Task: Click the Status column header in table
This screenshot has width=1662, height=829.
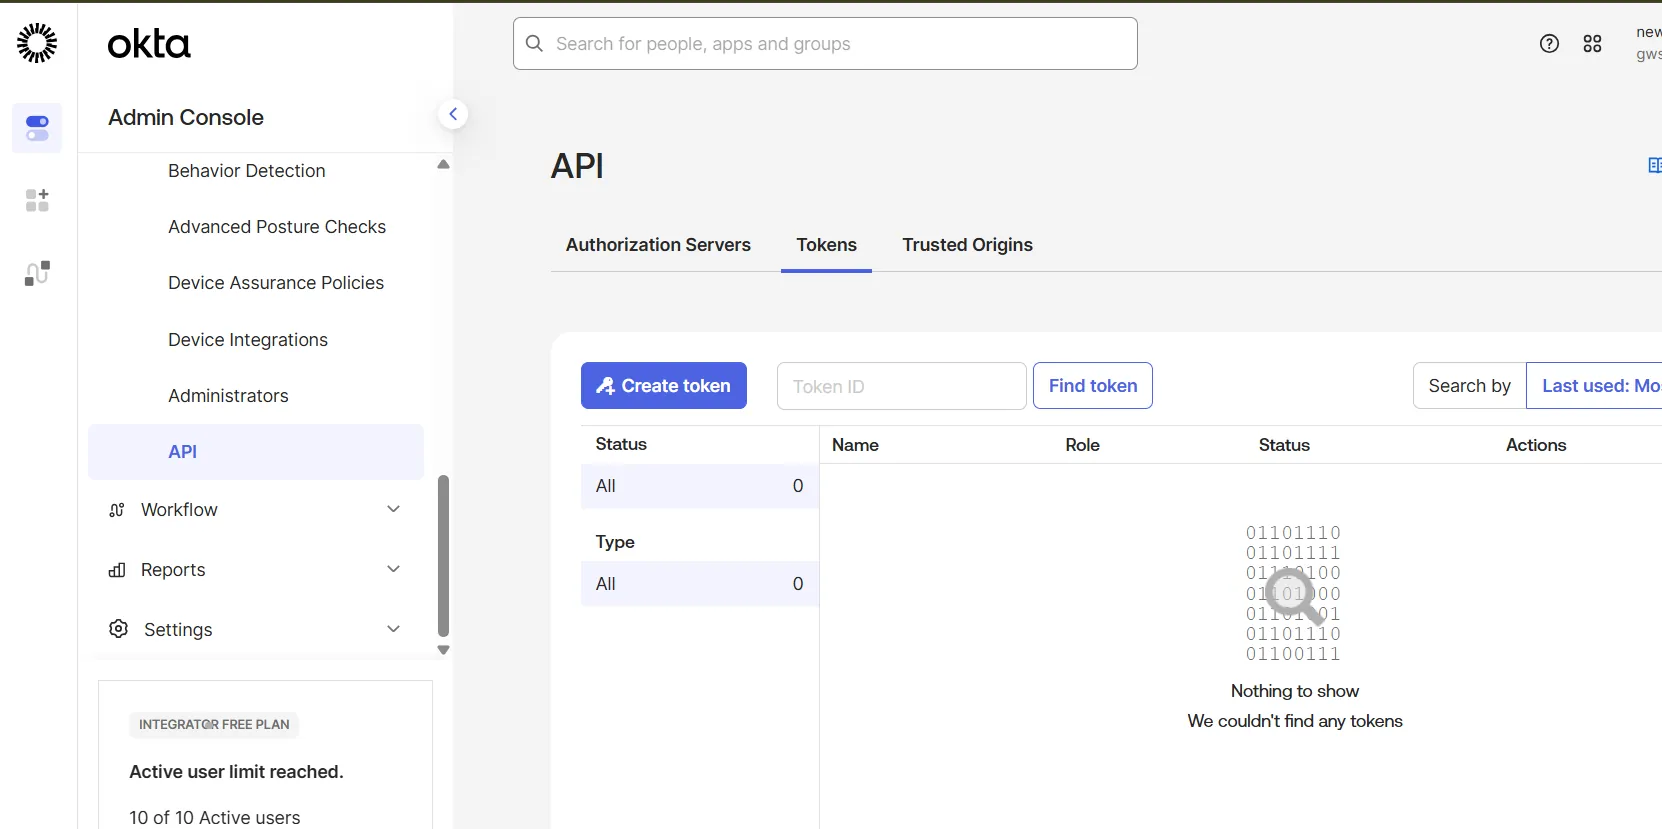Action: pos(1284,445)
